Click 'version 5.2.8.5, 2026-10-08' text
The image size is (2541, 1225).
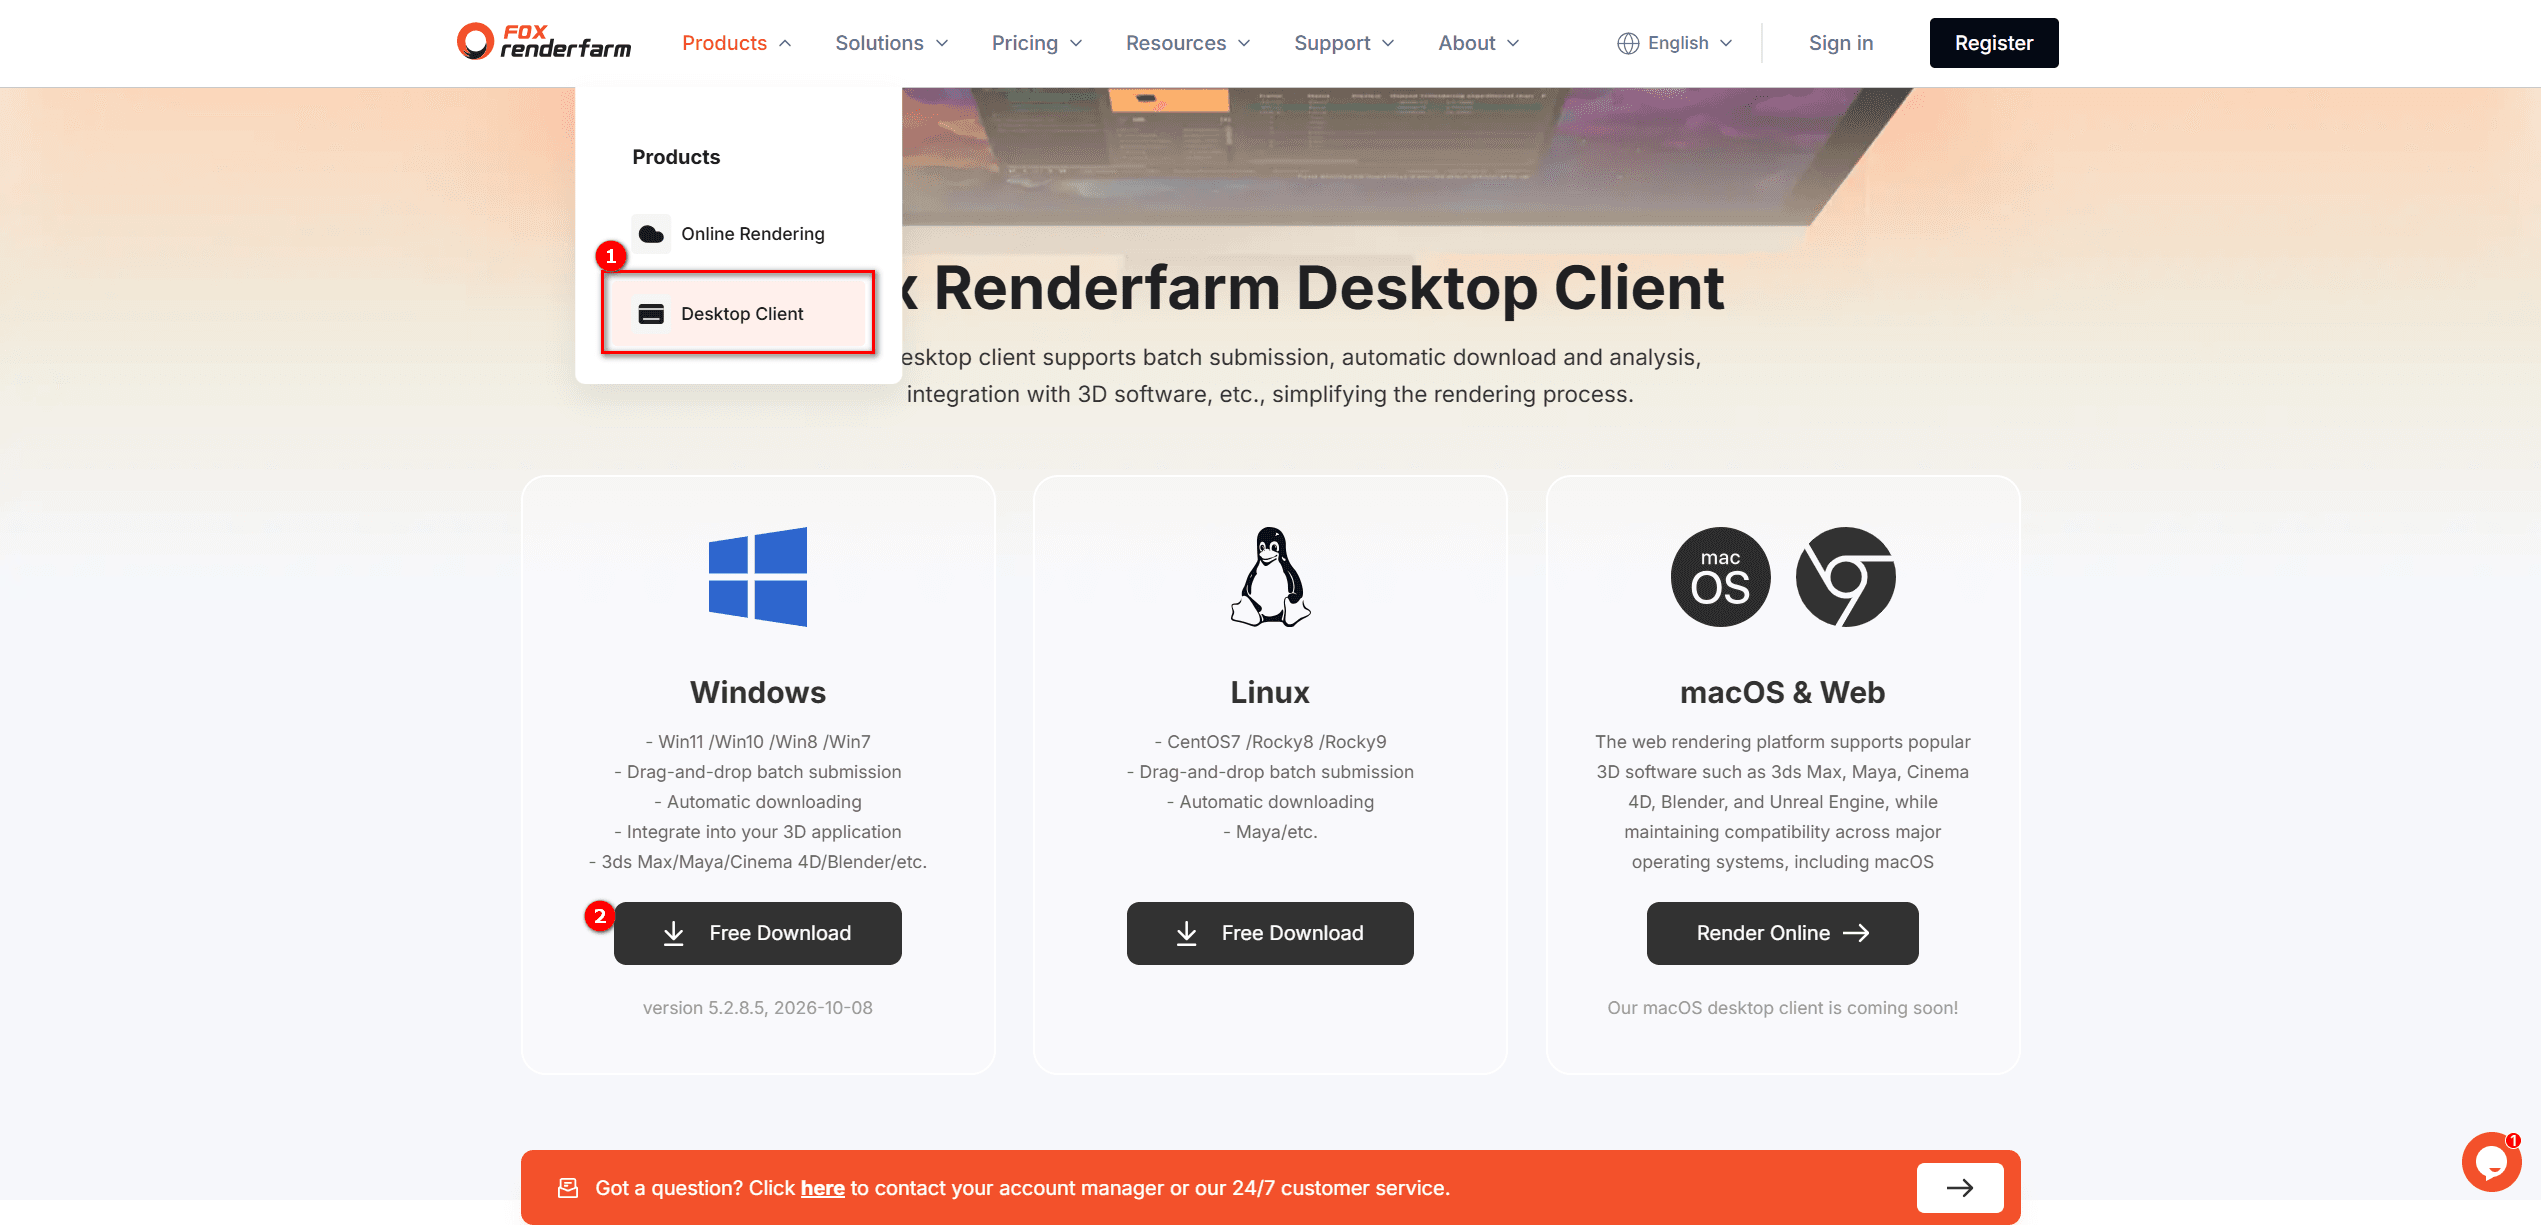coord(758,1008)
